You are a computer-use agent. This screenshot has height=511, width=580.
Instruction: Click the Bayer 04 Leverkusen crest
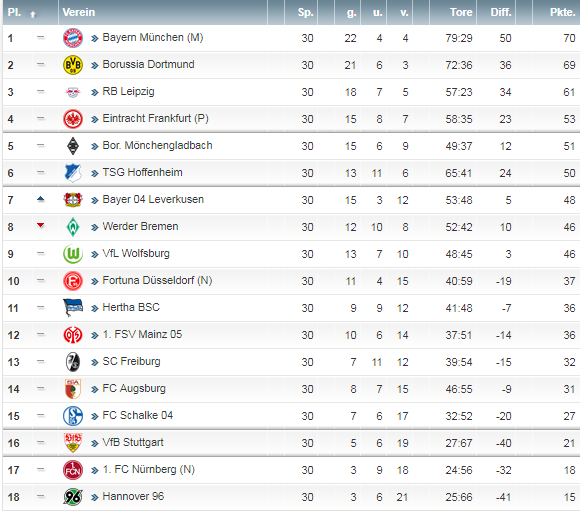(x=73, y=200)
